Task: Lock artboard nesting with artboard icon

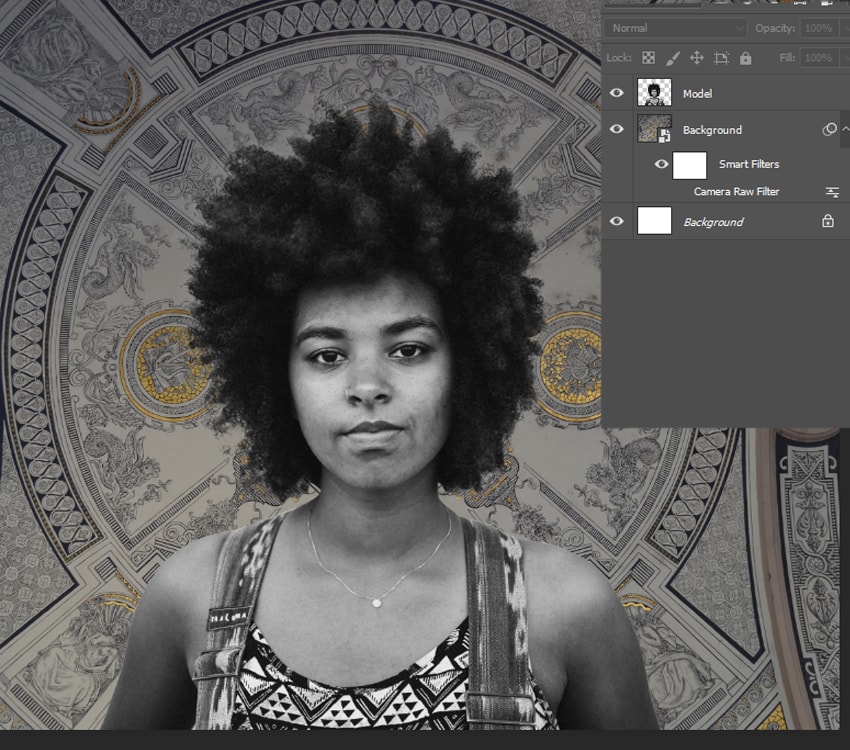Action: [x=721, y=58]
